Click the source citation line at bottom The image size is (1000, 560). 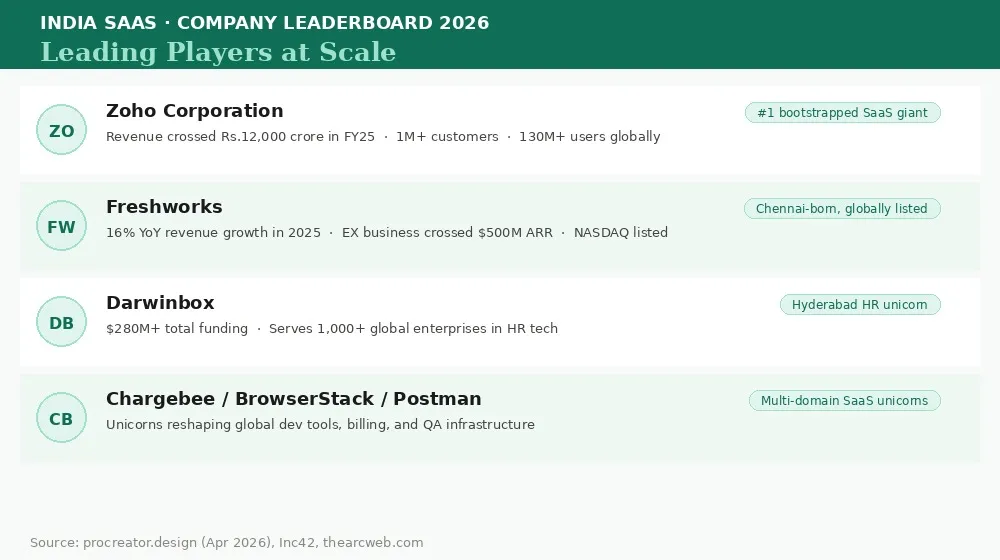[226, 543]
